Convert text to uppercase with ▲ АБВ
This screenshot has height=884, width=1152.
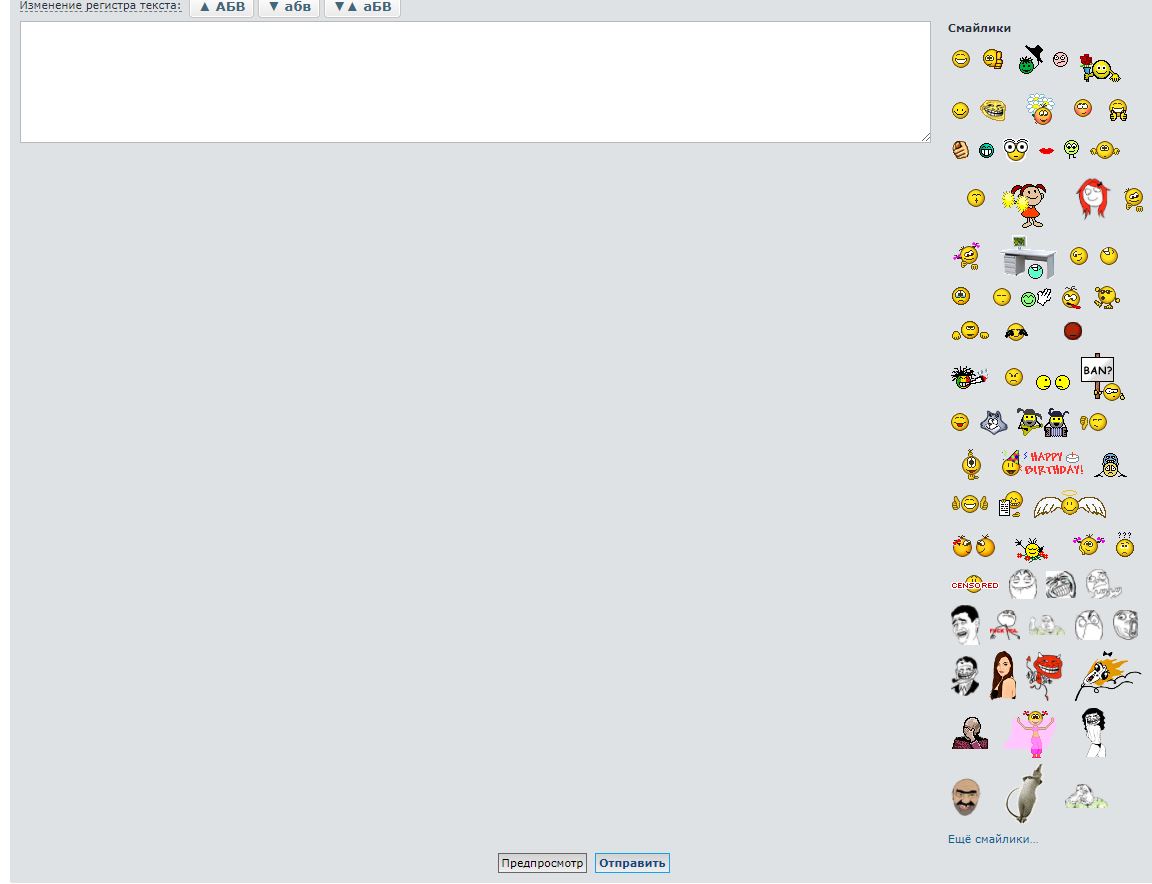(x=221, y=7)
